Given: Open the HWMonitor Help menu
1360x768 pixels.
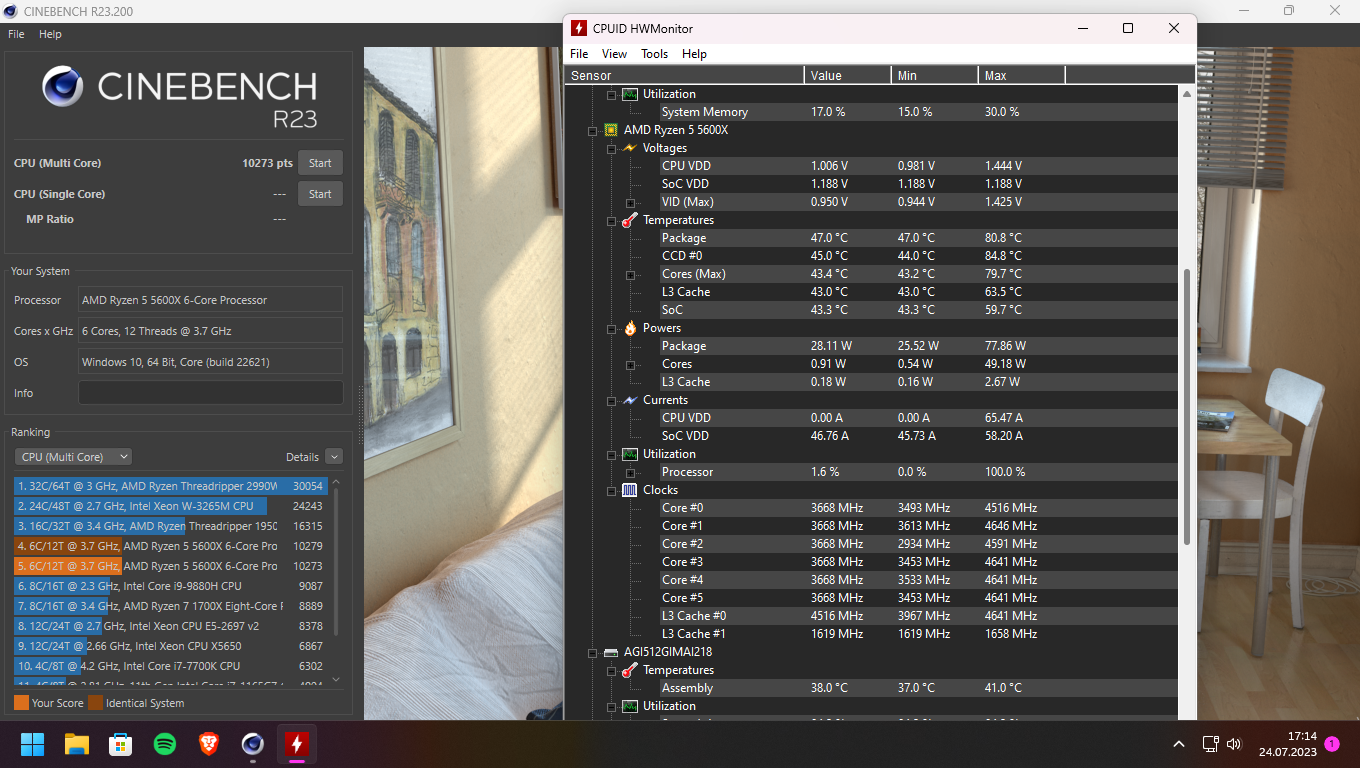Looking at the screenshot, I should point(694,54).
